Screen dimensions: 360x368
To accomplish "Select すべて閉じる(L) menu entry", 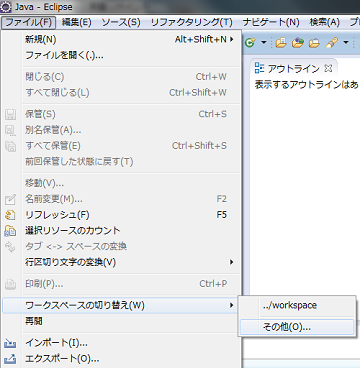I will [121, 92].
